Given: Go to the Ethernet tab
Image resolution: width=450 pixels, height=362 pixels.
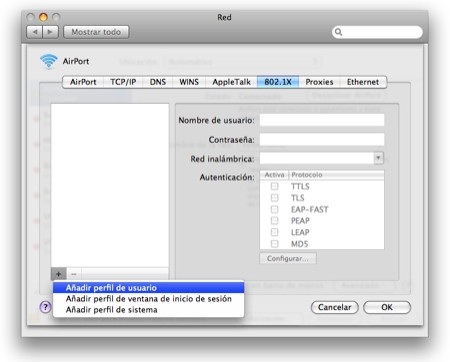Looking at the screenshot, I should pos(363,82).
